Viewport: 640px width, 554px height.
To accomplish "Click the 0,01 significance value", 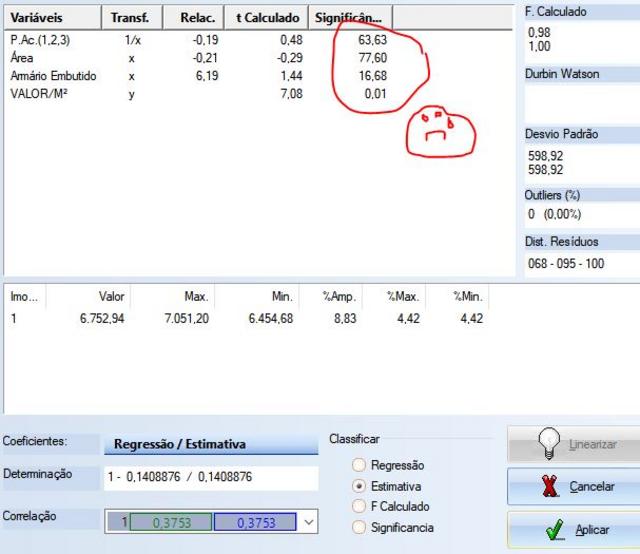I will coord(375,94).
